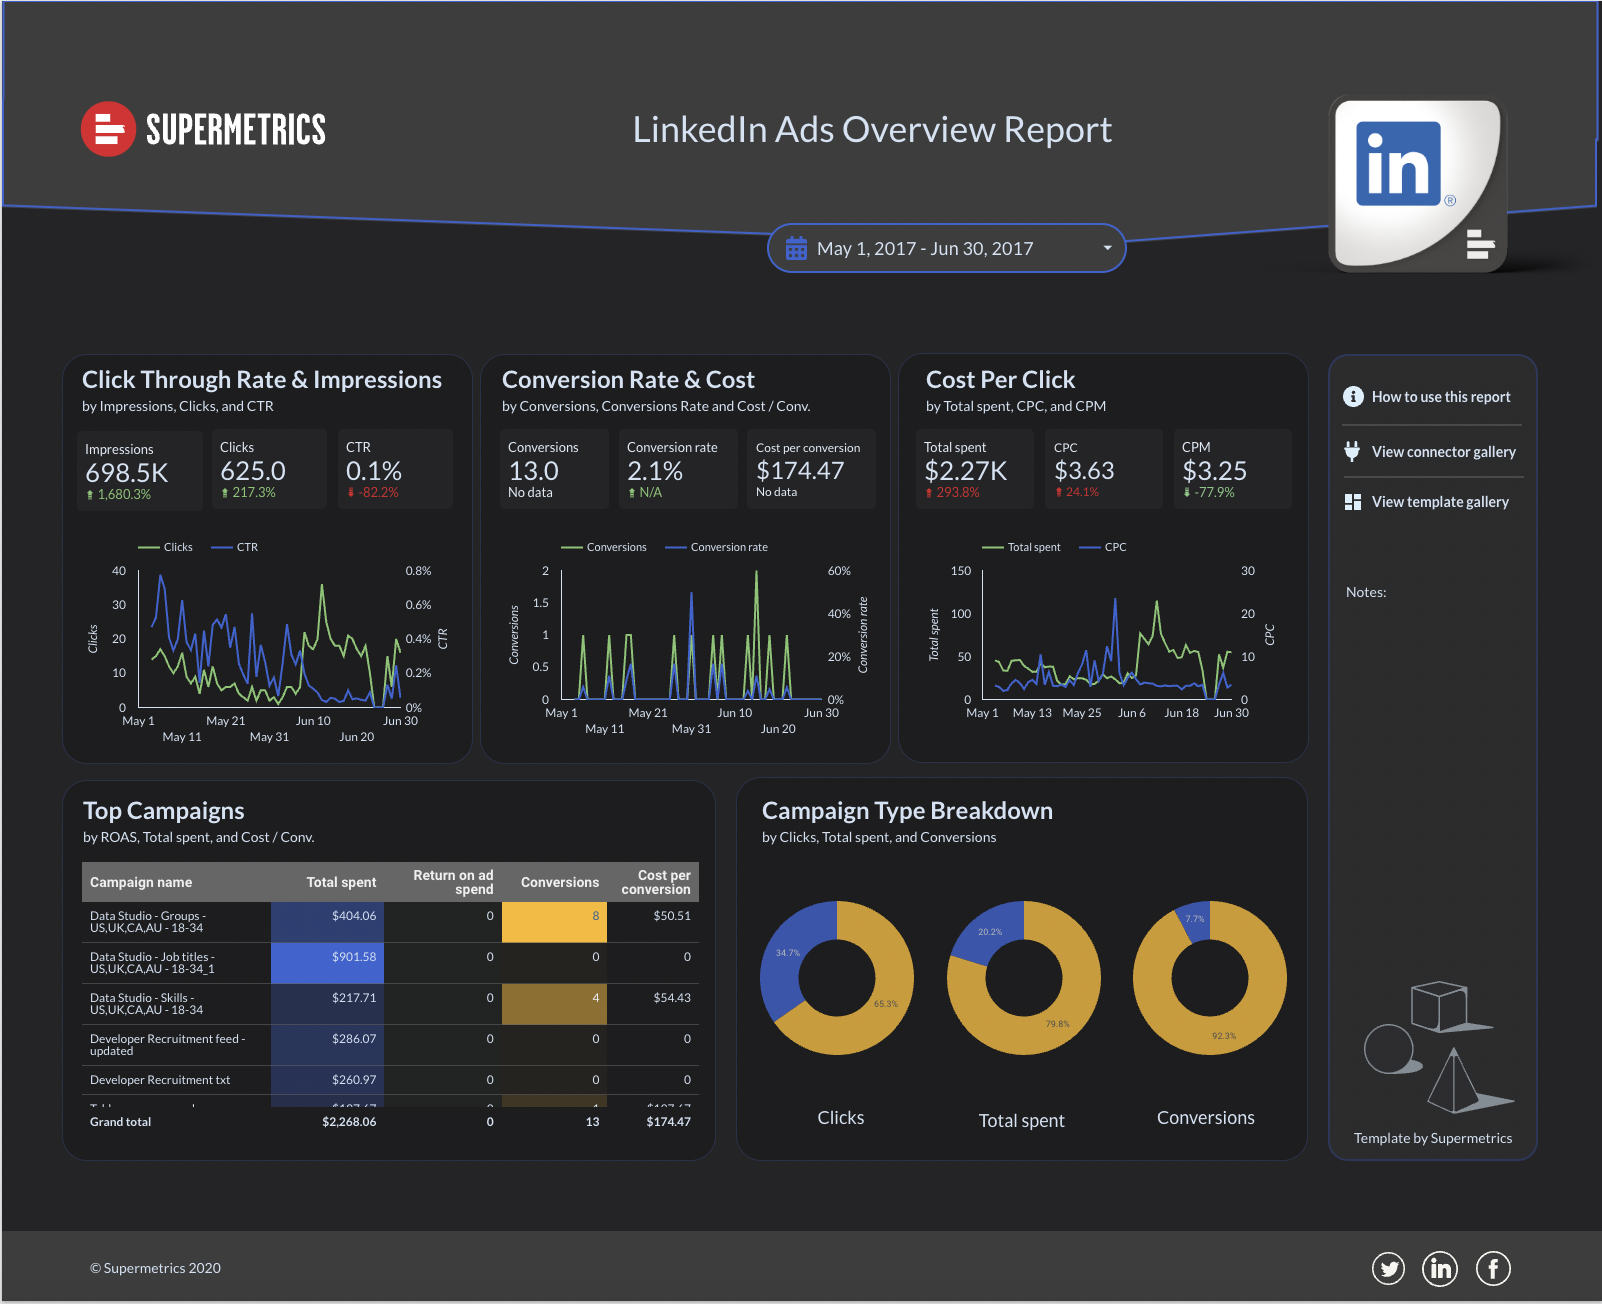Sort table by Campaign name header
This screenshot has height=1304, width=1602.
point(141,882)
